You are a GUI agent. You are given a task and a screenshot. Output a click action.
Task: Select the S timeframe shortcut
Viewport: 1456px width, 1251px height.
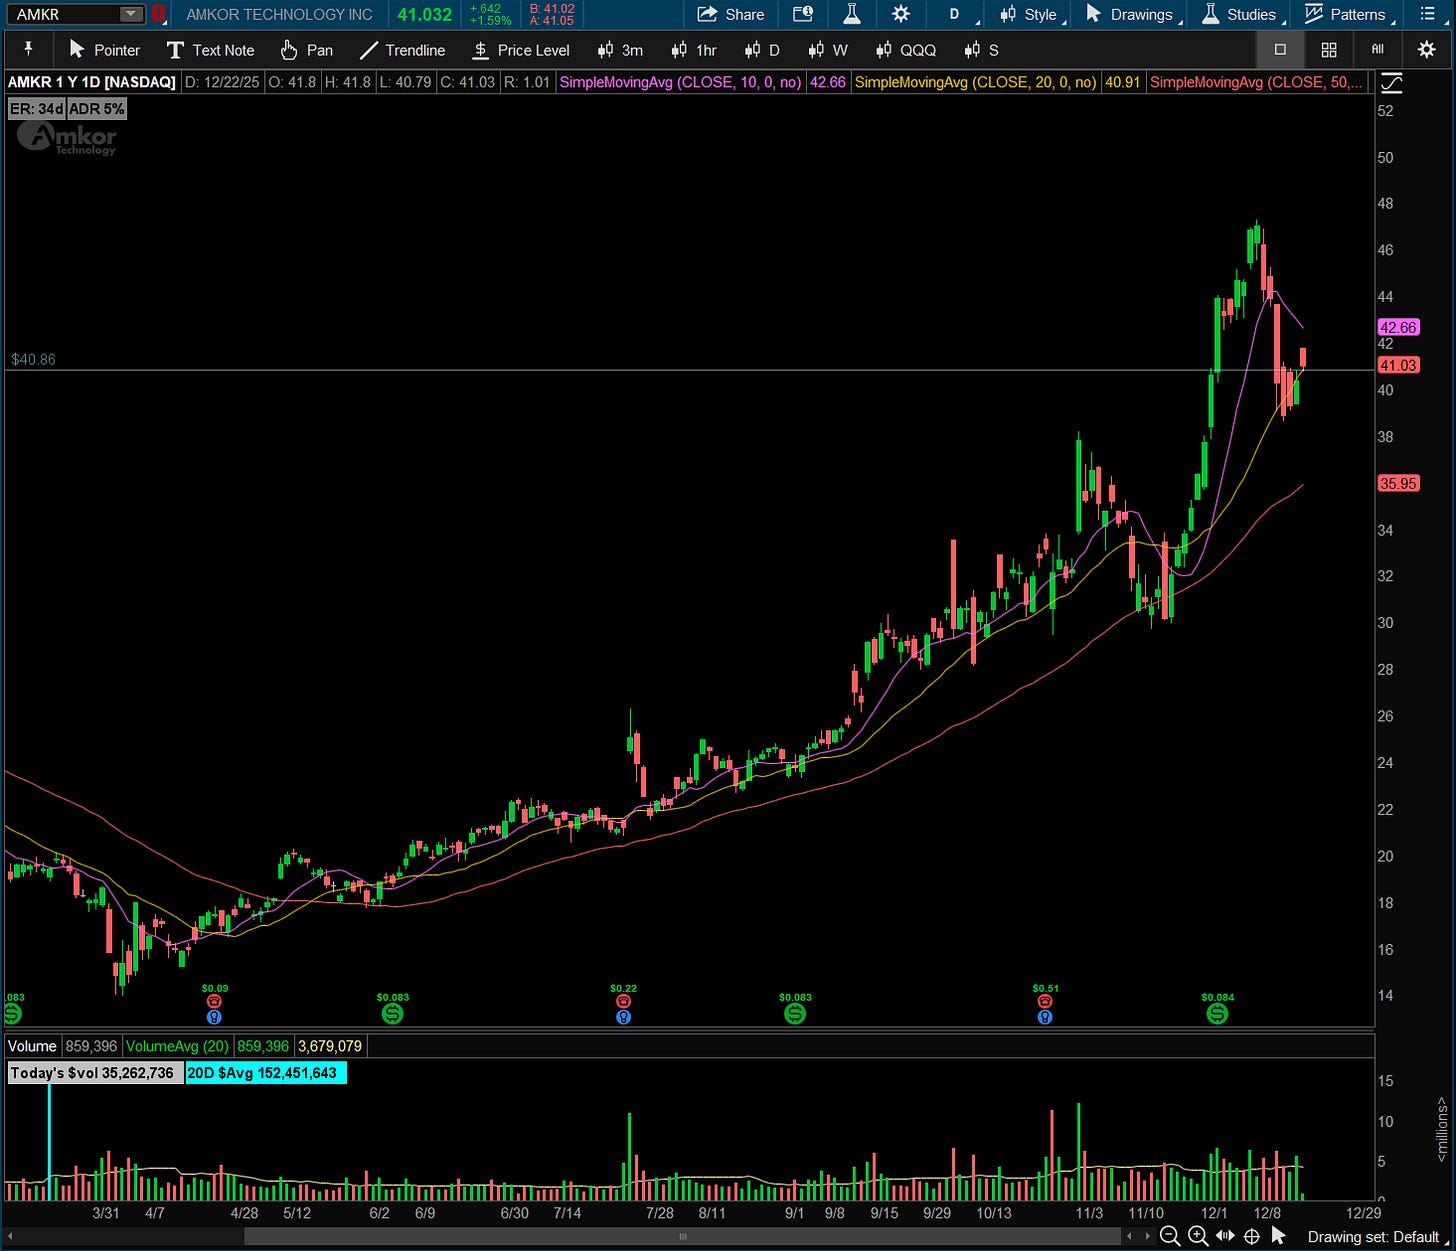pyautogui.click(x=982, y=50)
